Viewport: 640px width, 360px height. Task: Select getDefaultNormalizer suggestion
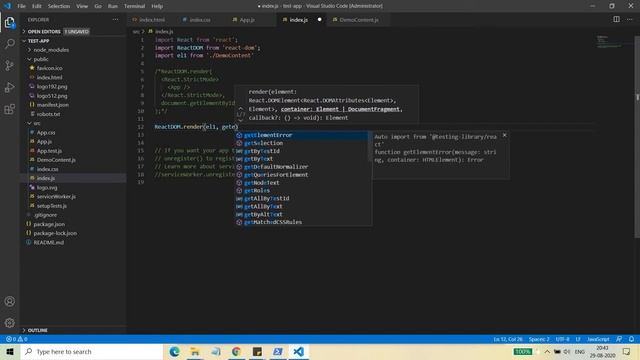point(301,167)
